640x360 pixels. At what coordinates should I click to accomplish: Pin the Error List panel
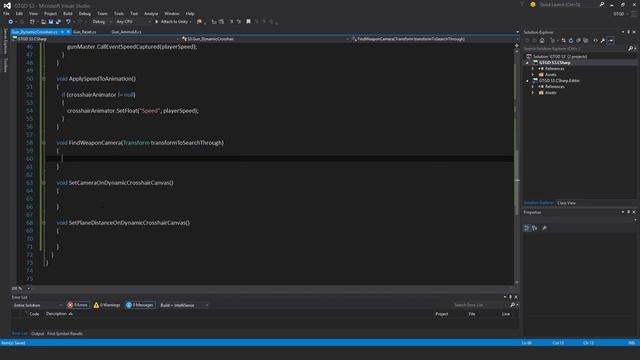click(x=510, y=297)
